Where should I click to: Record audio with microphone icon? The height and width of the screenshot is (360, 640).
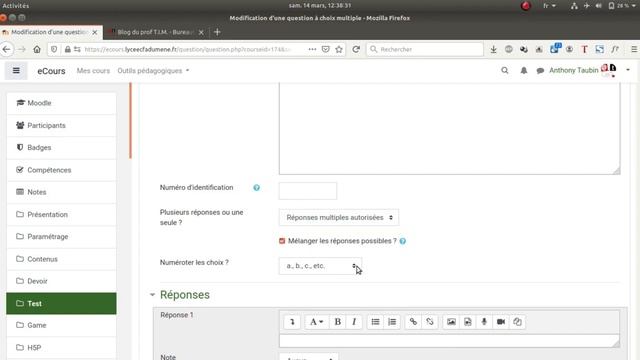click(484, 322)
